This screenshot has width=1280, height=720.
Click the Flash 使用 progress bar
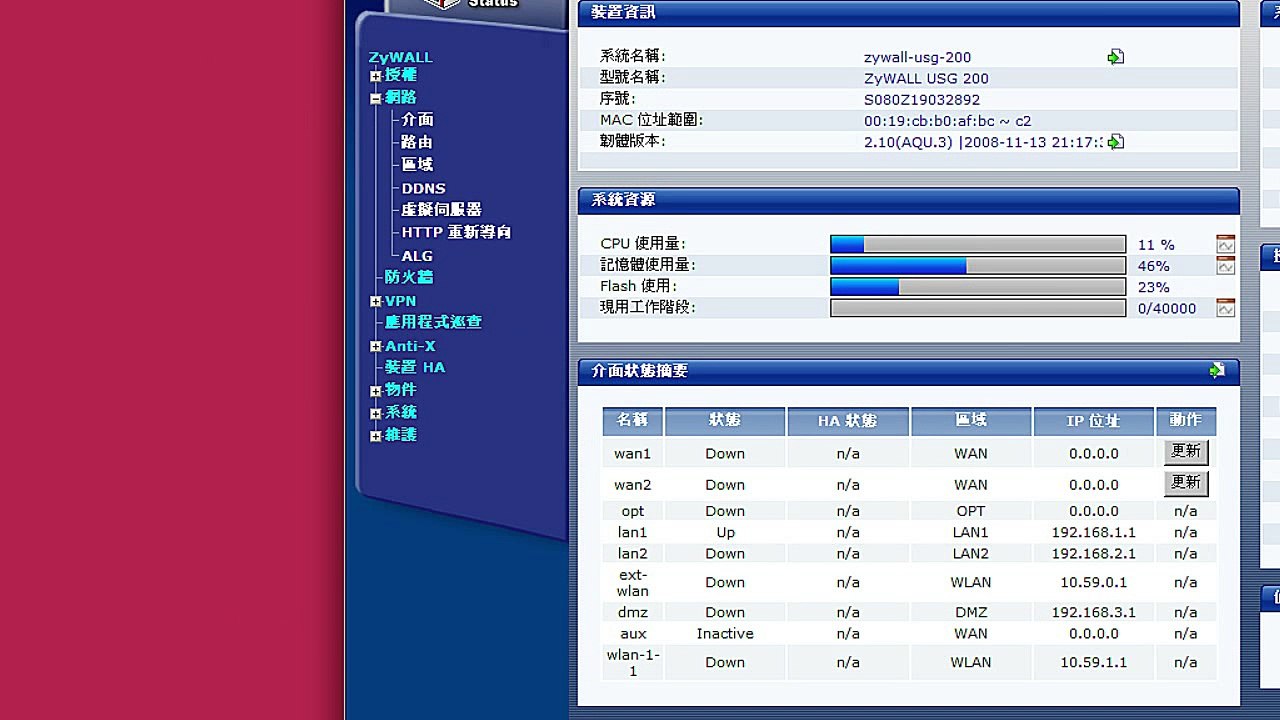(978, 287)
